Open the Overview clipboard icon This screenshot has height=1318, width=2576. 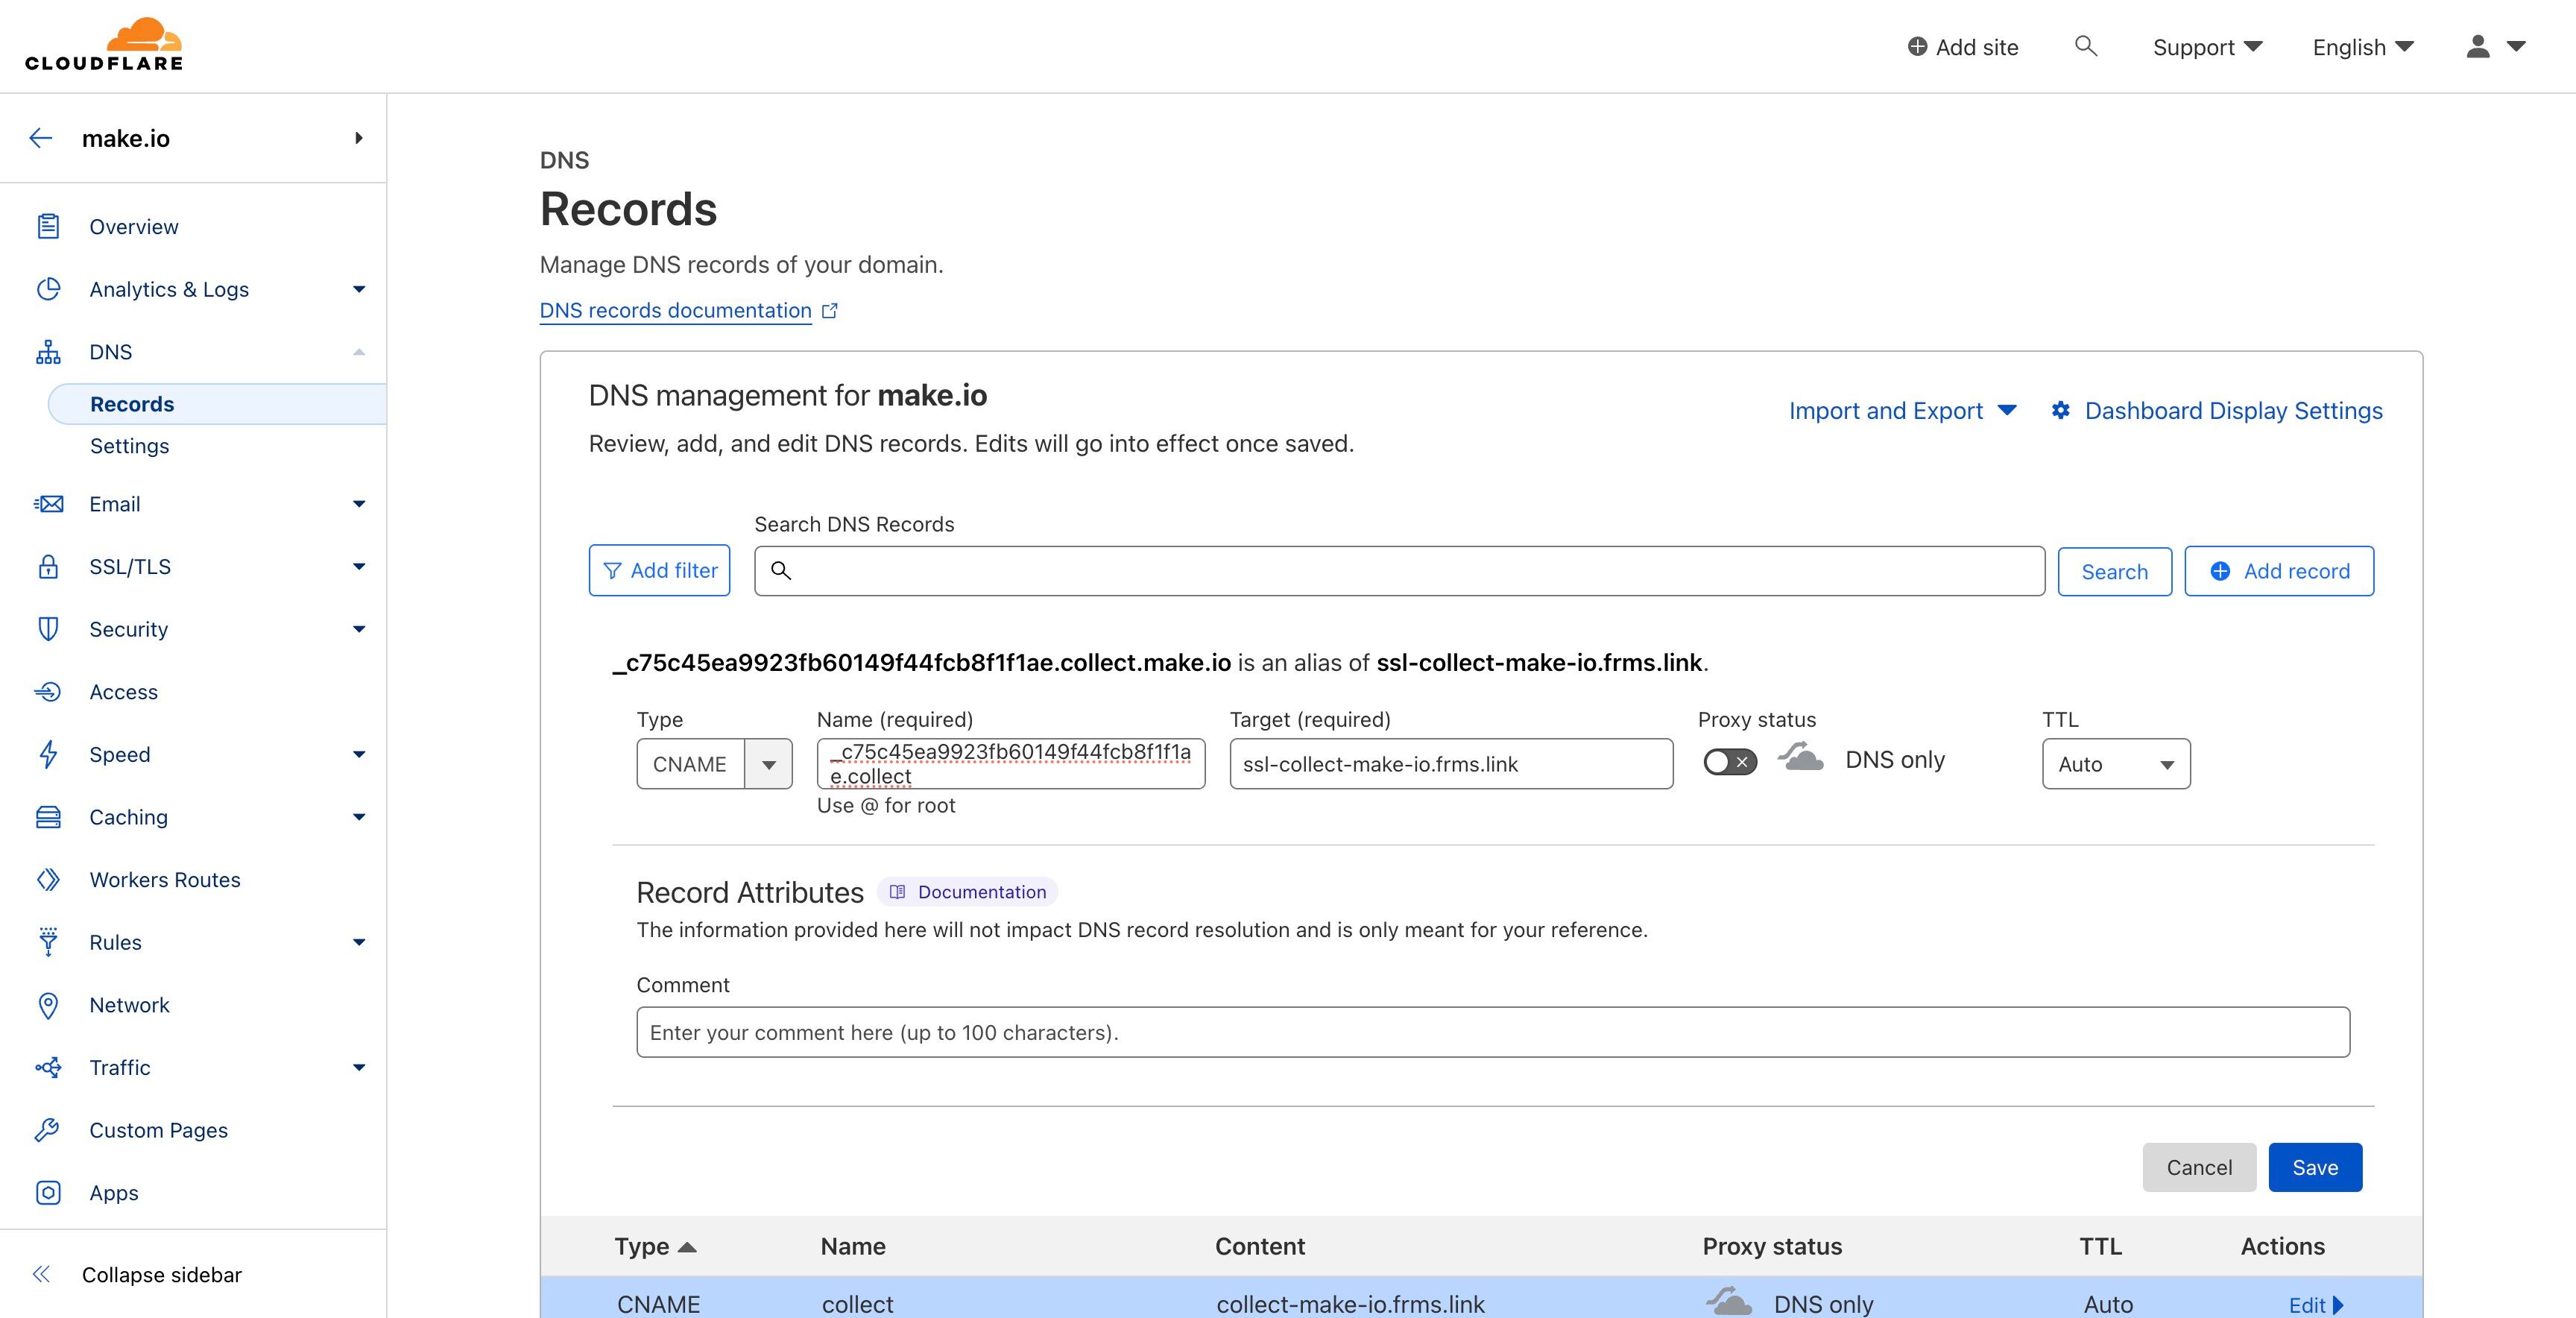pyautogui.click(x=48, y=227)
